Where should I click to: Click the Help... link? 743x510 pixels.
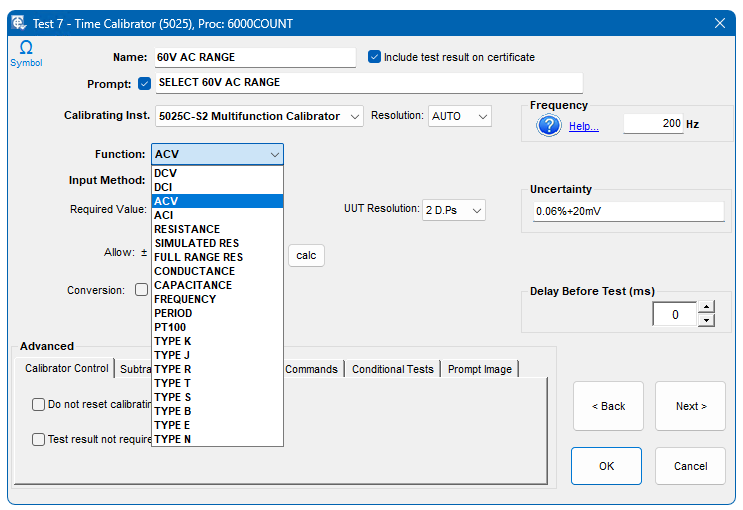tap(583, 126)
